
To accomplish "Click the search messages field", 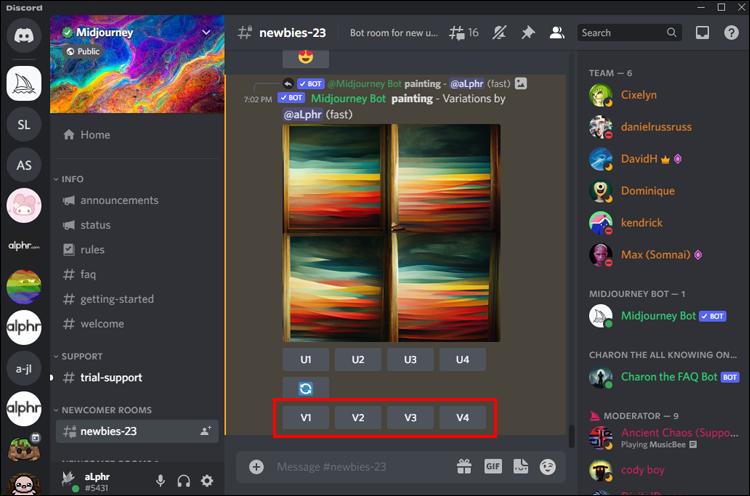I will pyautogui.click(x=629, y=33).
